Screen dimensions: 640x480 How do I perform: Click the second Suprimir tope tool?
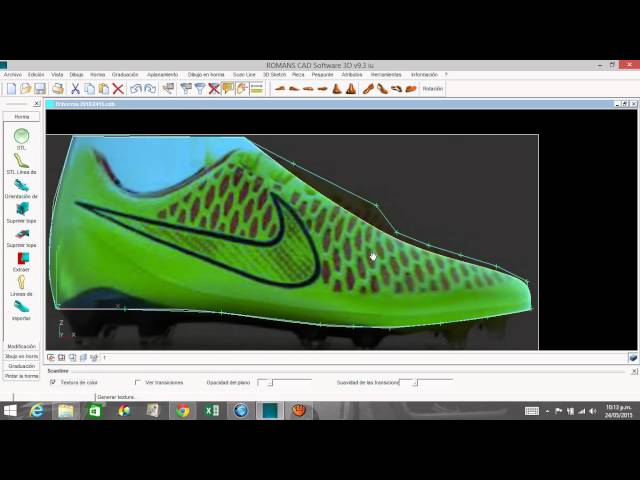pos(21,233)
